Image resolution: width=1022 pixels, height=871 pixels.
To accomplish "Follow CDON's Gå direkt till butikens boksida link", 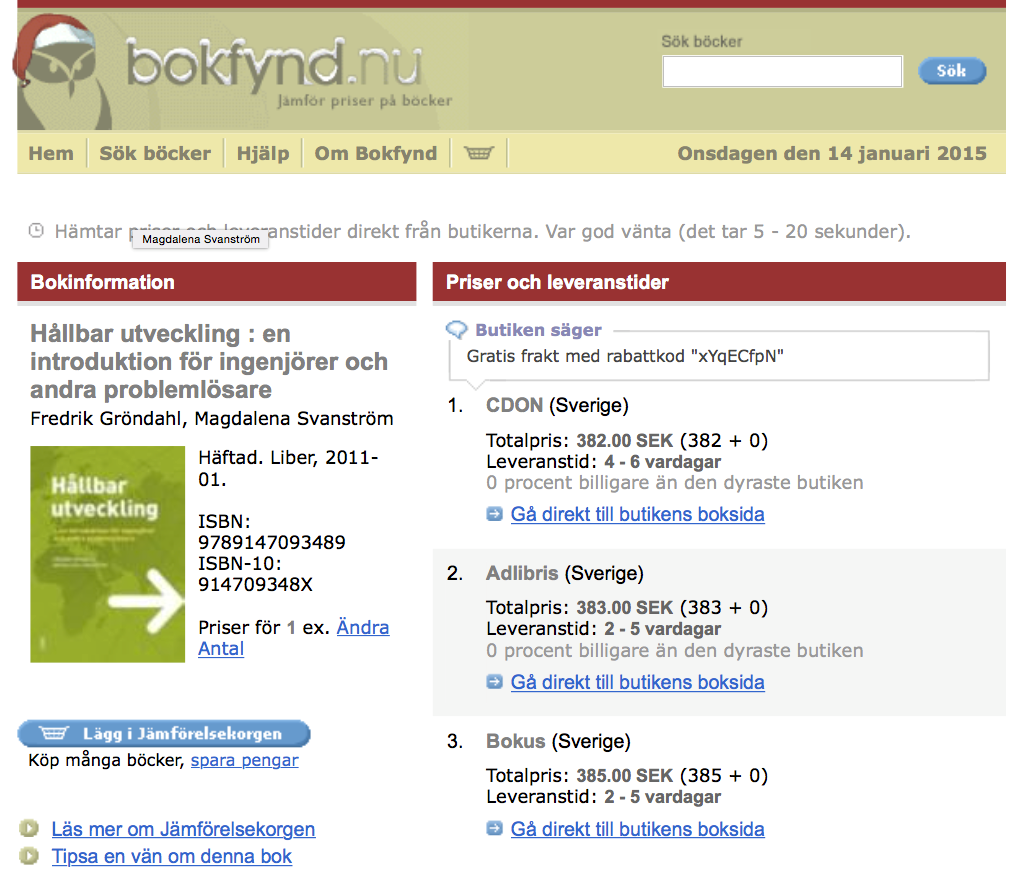I will [637, 514].
